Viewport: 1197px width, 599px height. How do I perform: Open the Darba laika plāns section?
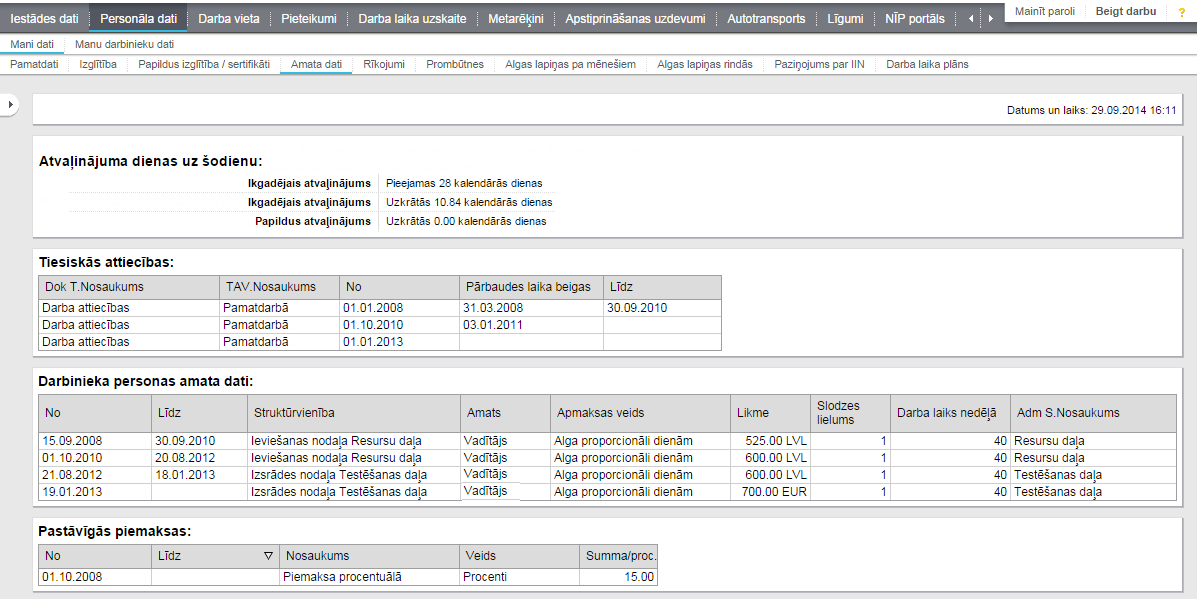pyautogui.click(x=927, y=64)
